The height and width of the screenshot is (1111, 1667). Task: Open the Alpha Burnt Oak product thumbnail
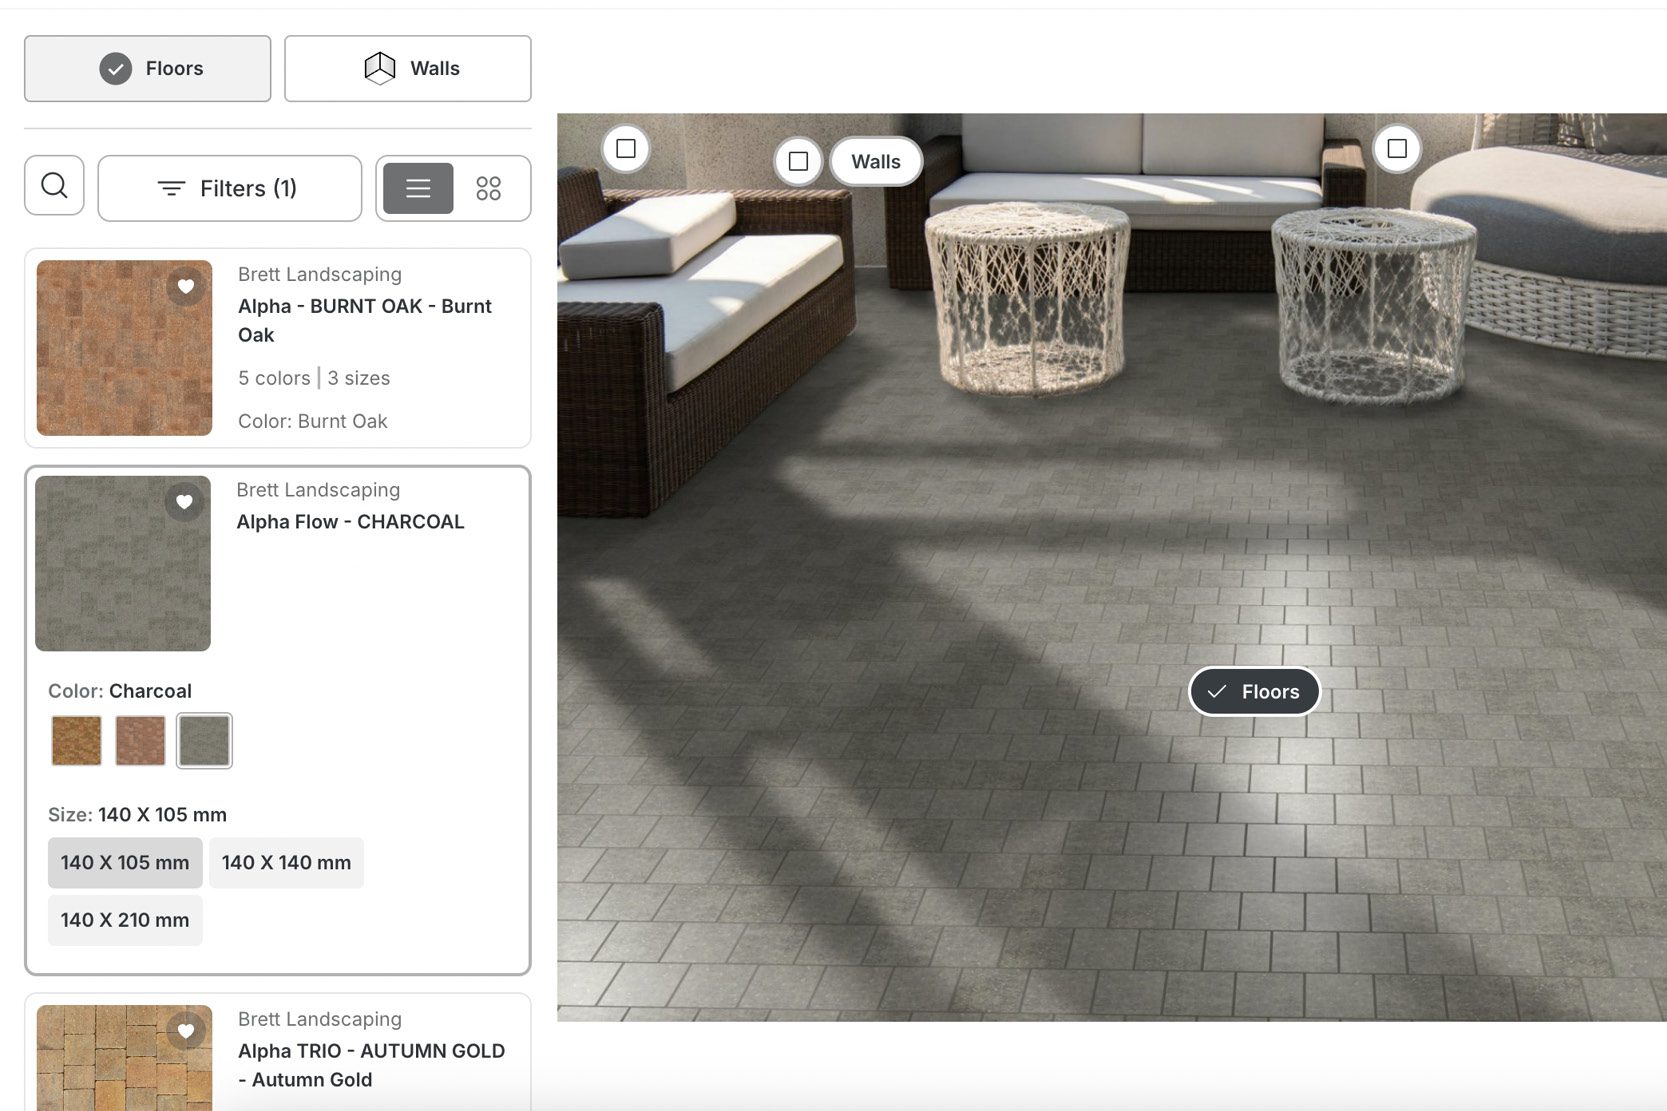[x=124, y=348]
